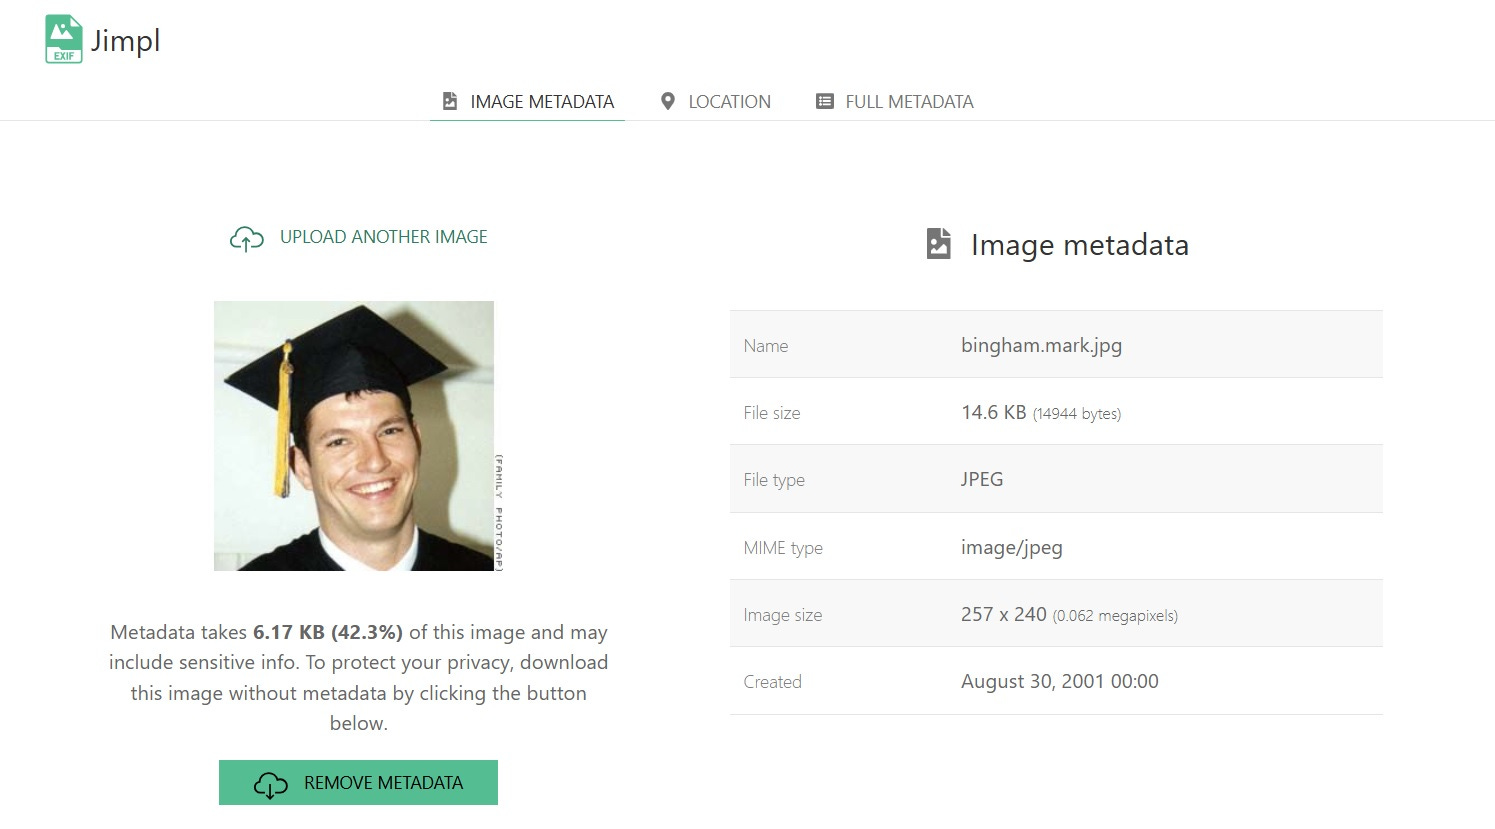Click the '6.17 KB (42.3%)' metadata size text

pyautogui.click(x=328, y=632)
